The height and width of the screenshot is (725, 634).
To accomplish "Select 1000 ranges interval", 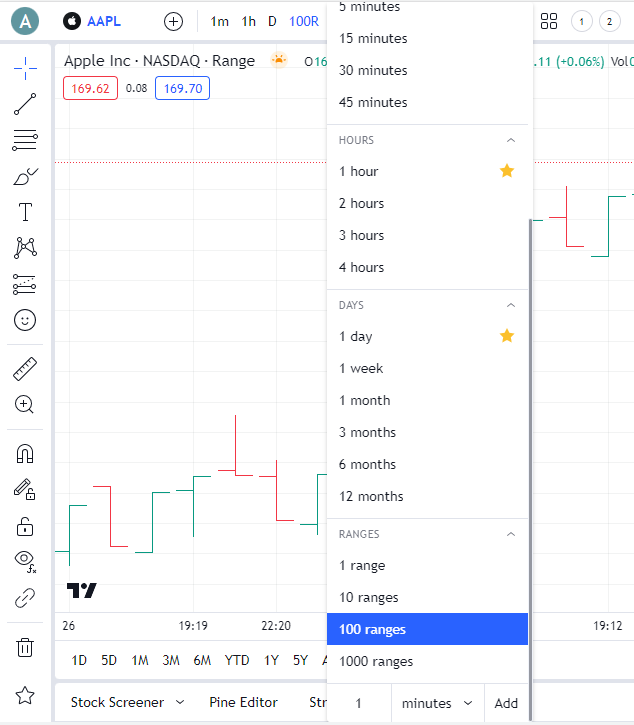I will pos(427,661).
